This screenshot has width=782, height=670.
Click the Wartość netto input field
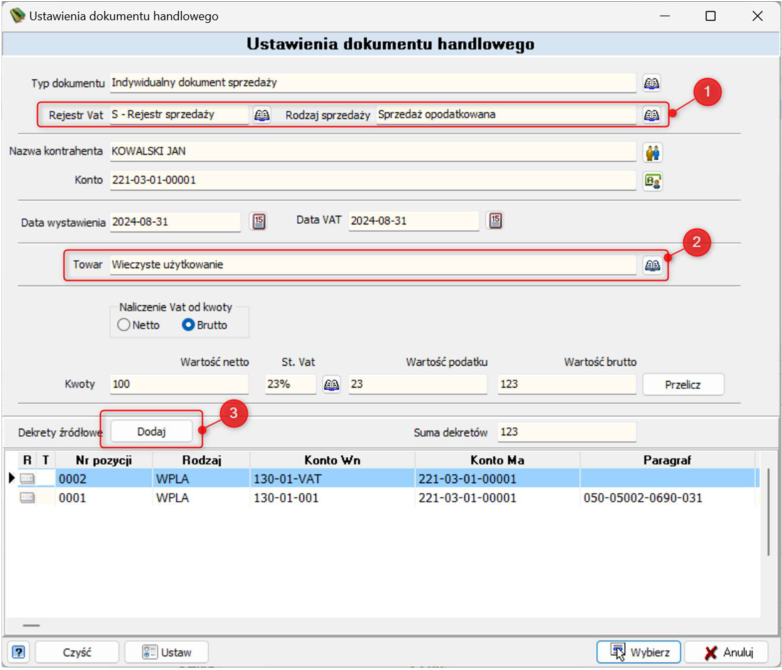(x=180, y=384)
